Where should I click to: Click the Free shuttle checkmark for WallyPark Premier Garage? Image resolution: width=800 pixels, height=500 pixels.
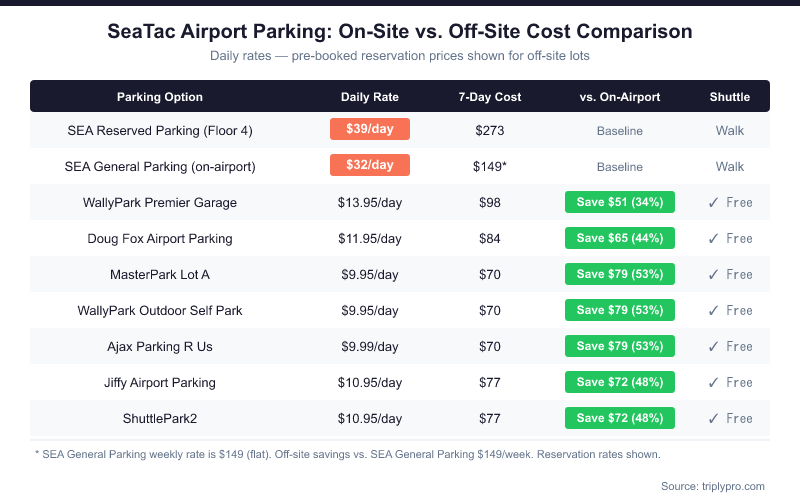coord(713,203)
